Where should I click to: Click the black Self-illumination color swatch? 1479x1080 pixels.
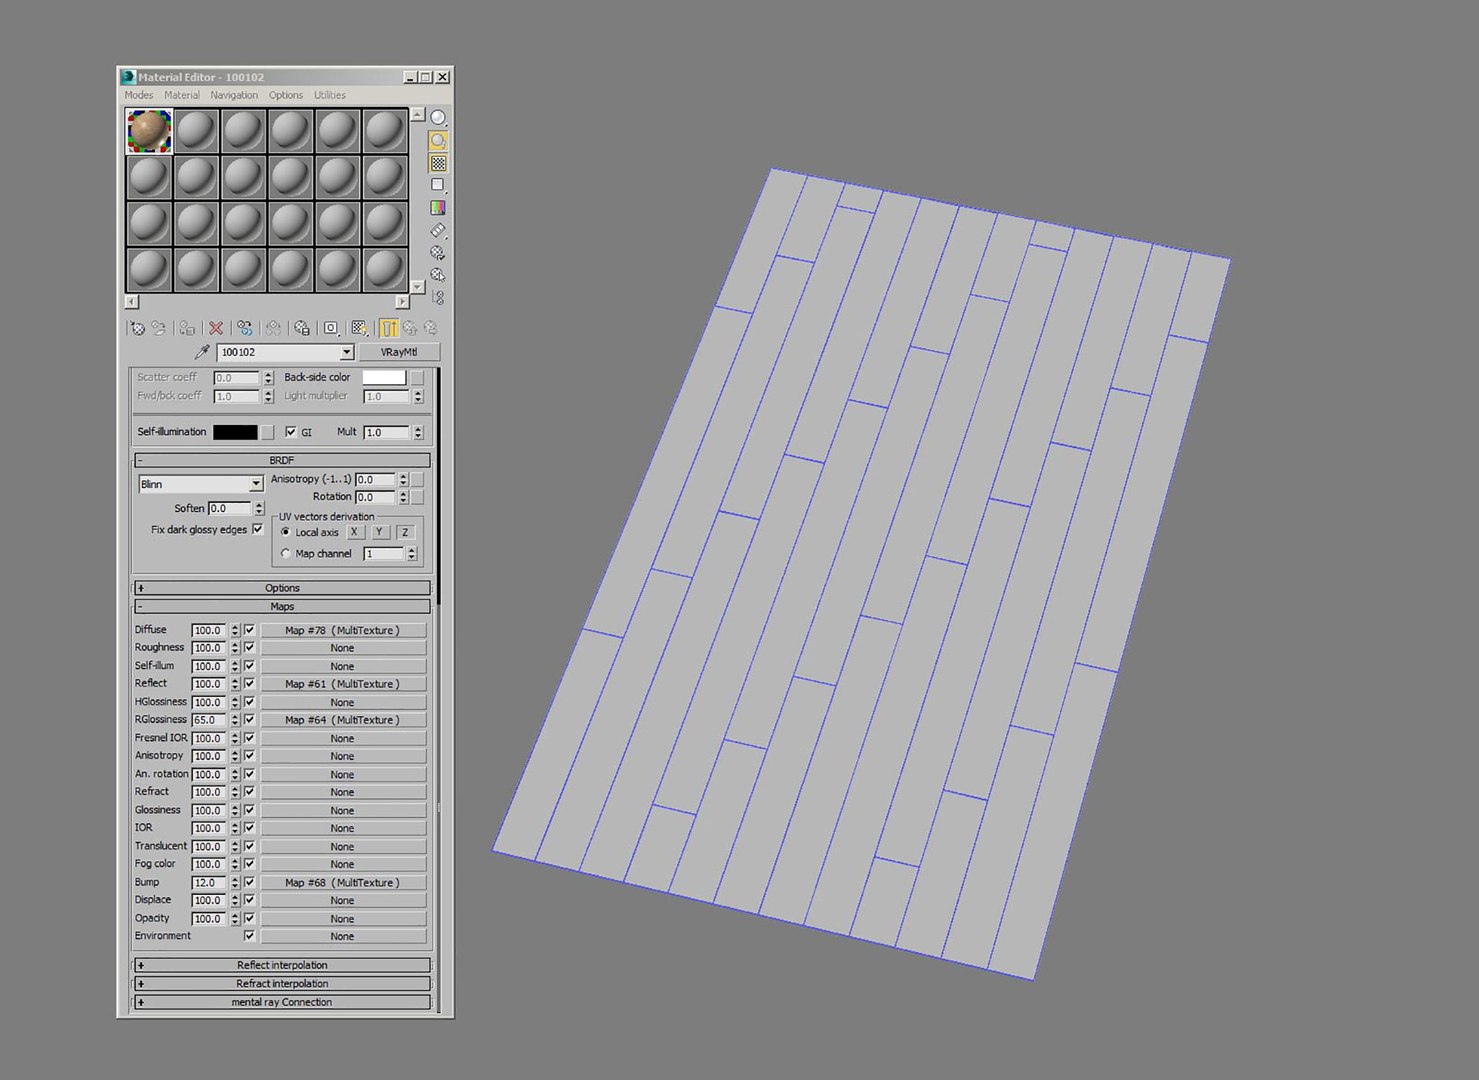click(235, 432)
